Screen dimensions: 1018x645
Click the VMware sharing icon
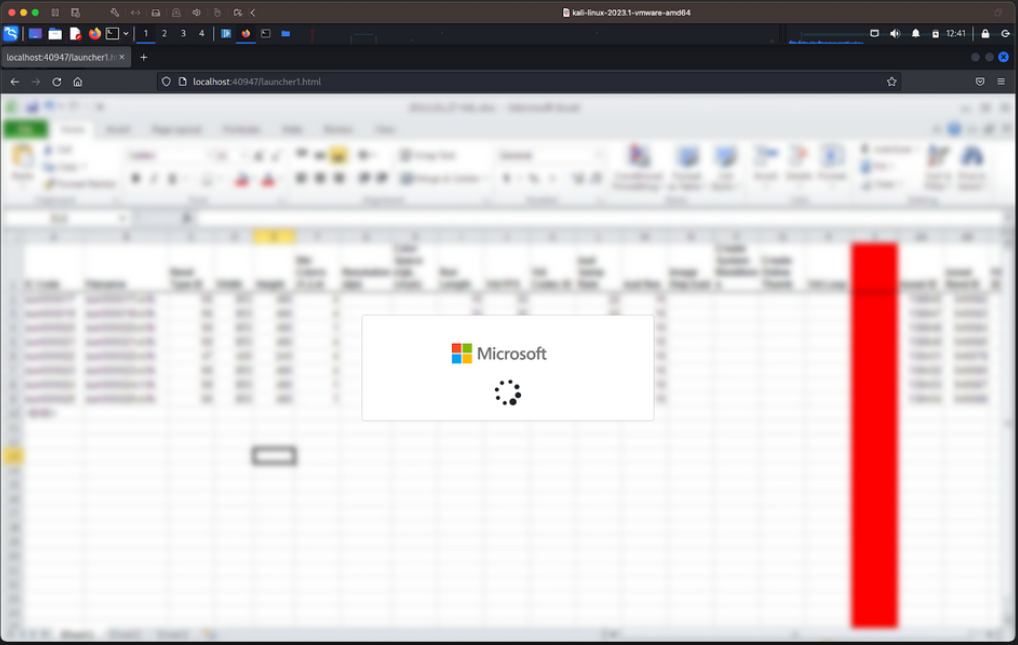point(238,12)
